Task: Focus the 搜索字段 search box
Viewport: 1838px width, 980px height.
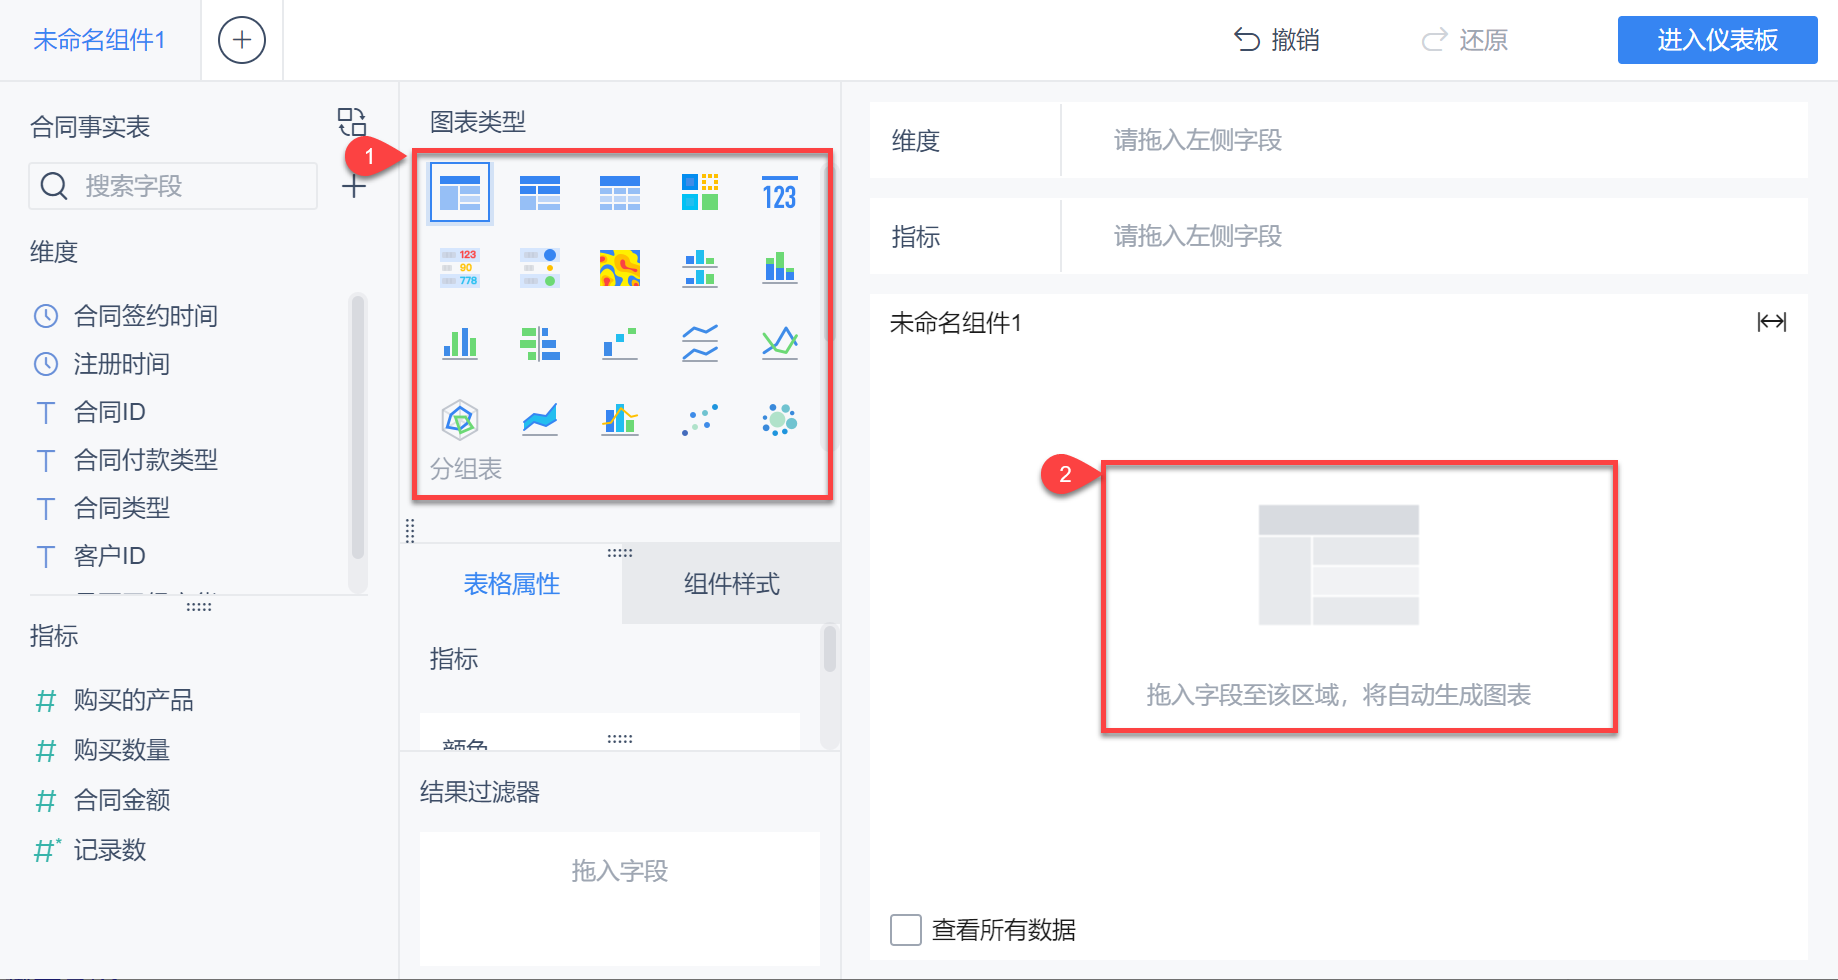Action: (173, 186)
